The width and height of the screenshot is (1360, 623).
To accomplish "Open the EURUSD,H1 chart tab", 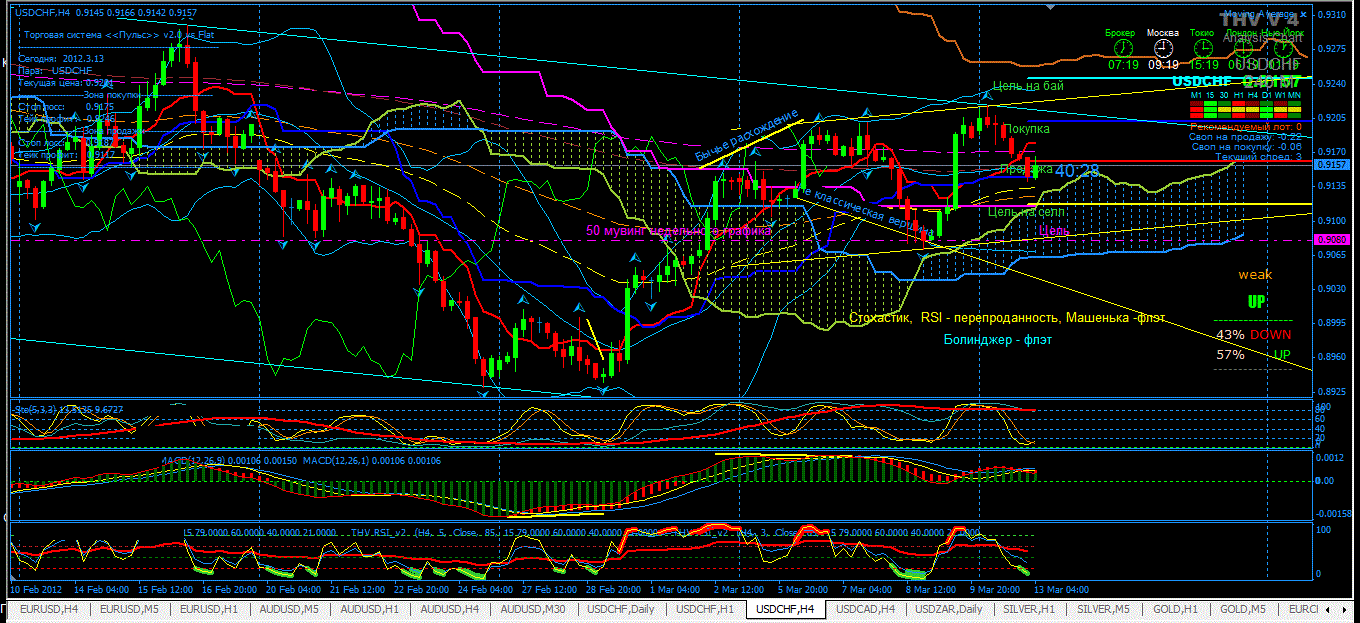I will tap(208, 608).
